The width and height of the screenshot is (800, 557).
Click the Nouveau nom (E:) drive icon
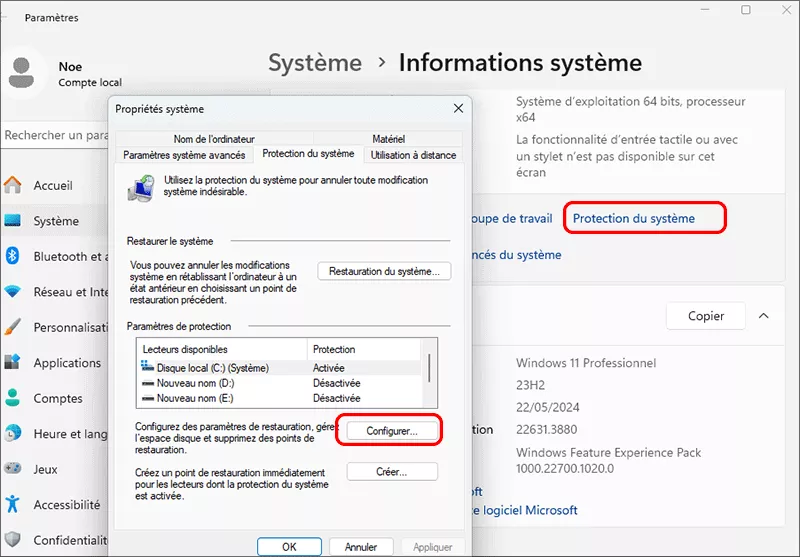pyautogui.click(x=148, y=398)
